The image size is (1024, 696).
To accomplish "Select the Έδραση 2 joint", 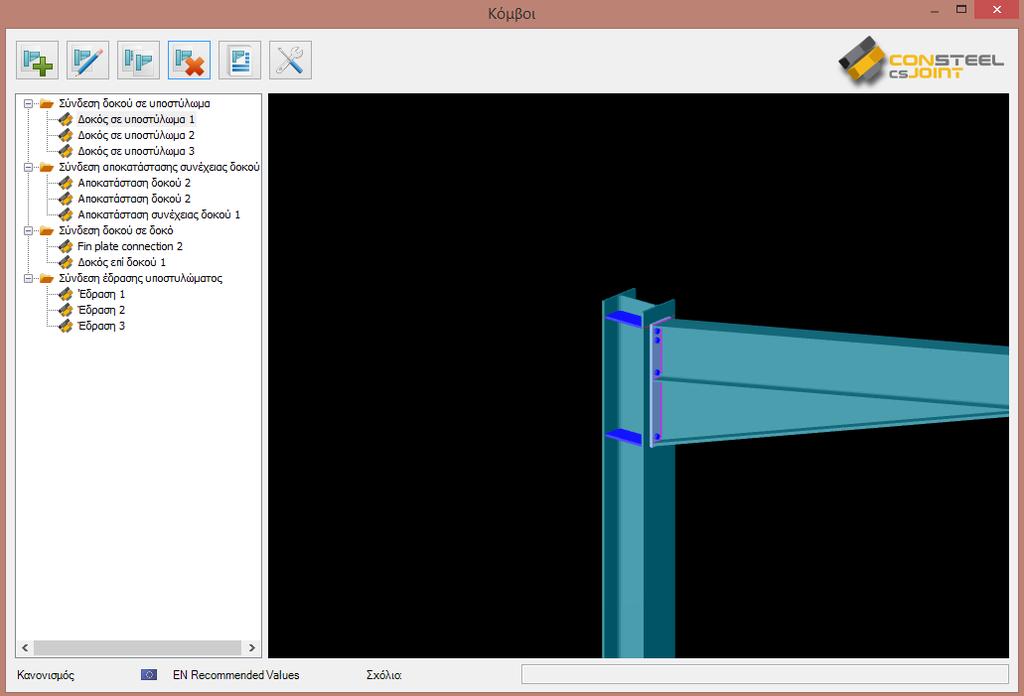I will tap(101, 310).
